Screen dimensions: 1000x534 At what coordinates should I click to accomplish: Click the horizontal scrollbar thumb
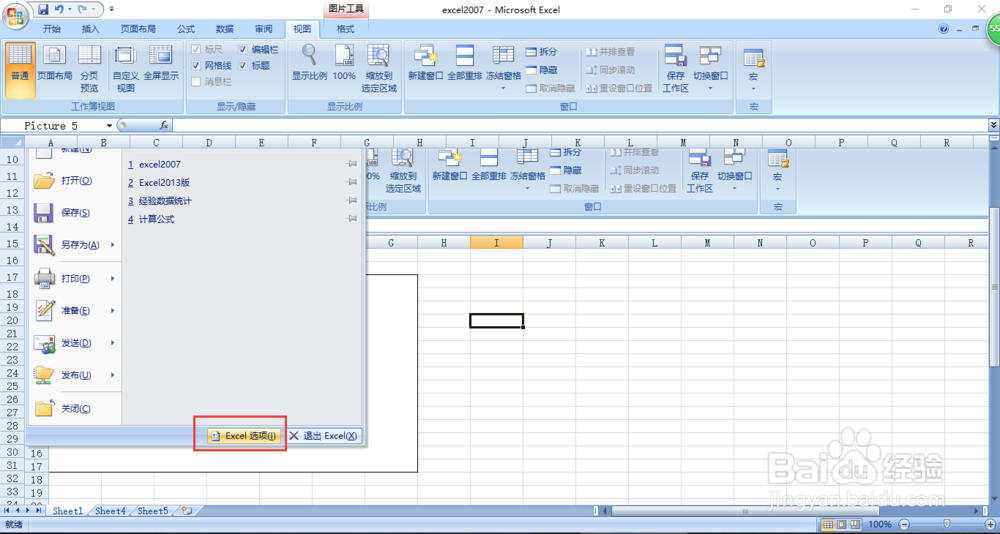[745, 511]
